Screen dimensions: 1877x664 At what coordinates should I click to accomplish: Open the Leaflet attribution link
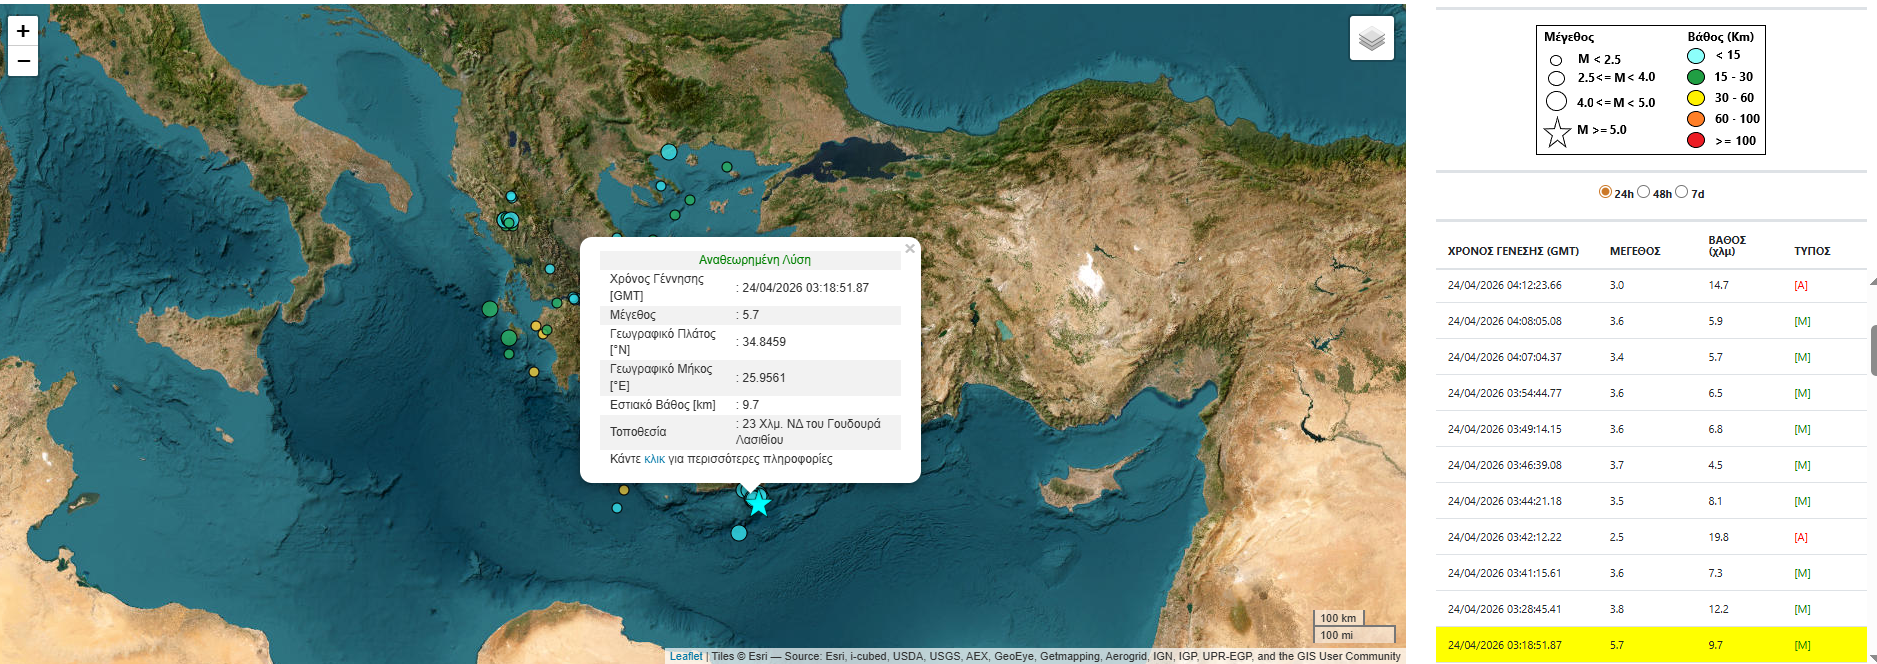click(x=686, y=656)
